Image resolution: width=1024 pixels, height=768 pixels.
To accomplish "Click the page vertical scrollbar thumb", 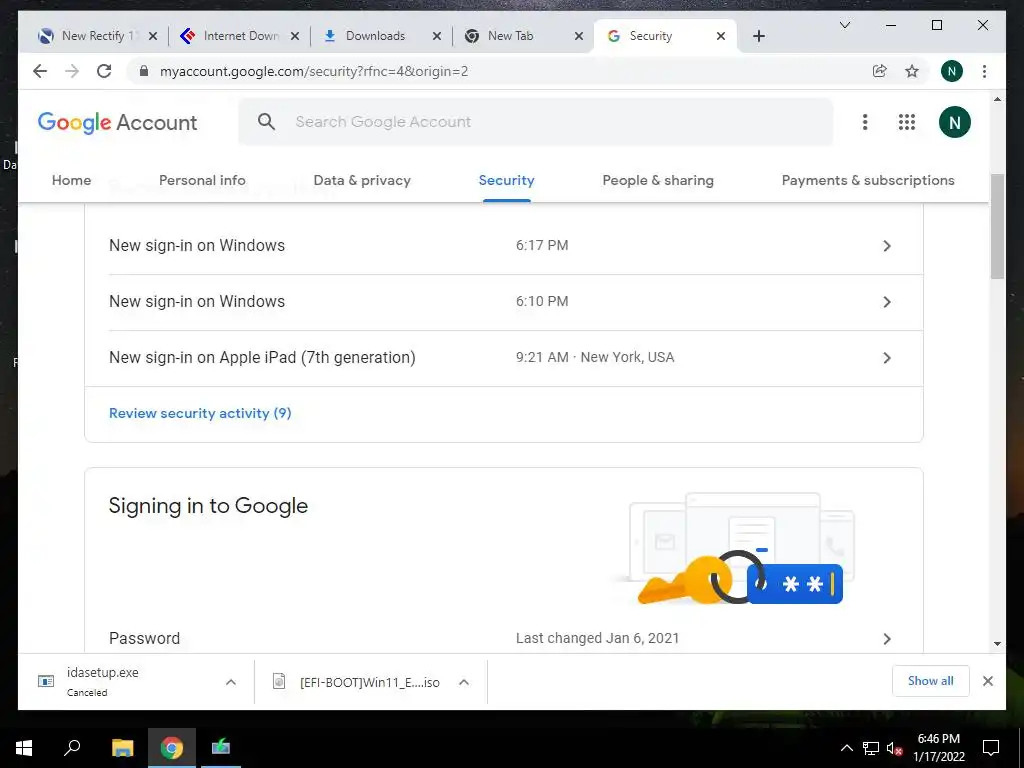I will (x=997, y=227).
